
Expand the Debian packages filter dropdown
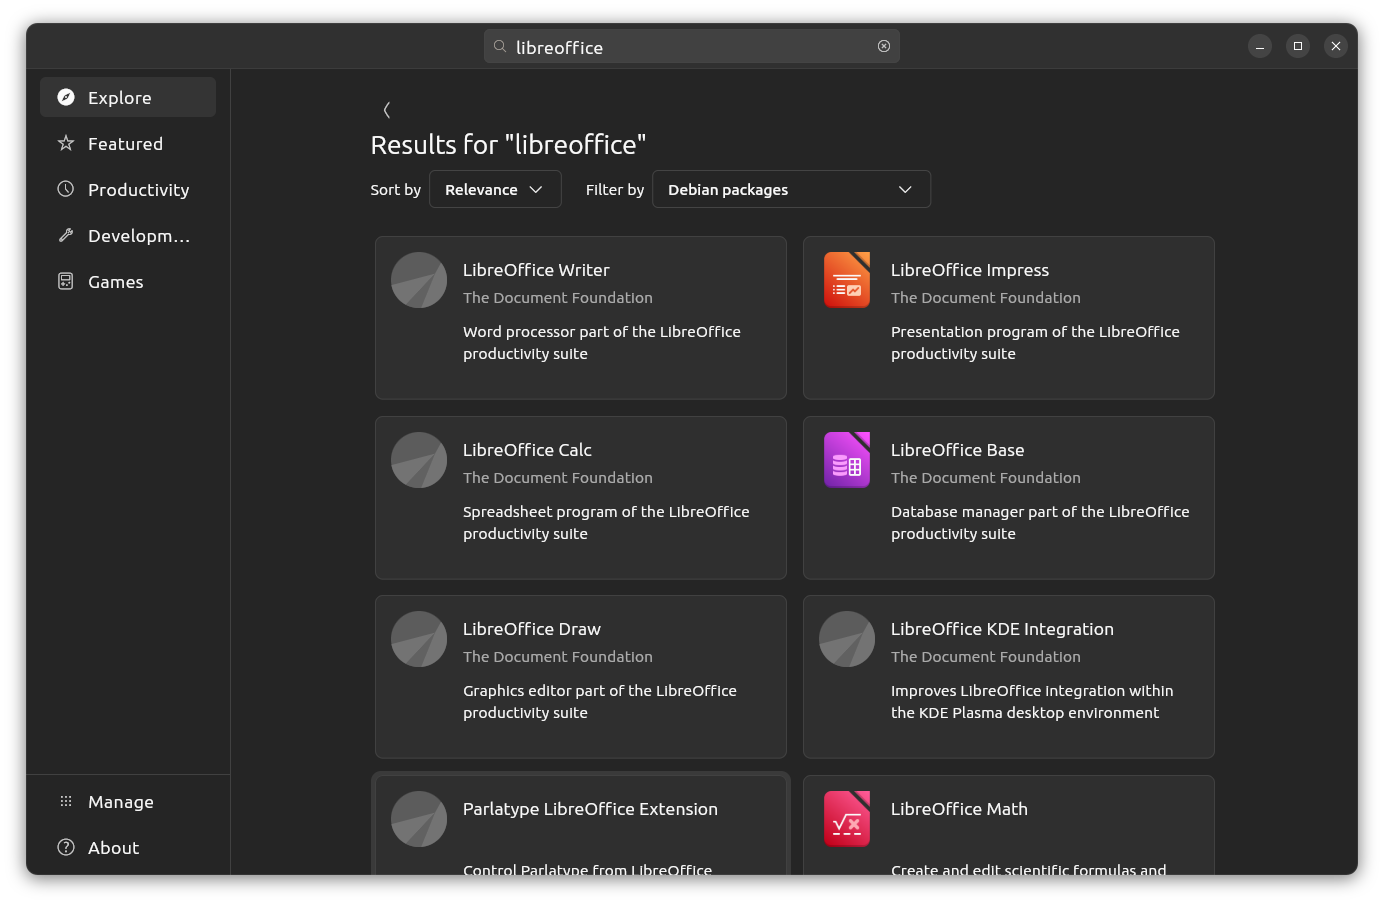pyautogui.click(x=790, y=189)
